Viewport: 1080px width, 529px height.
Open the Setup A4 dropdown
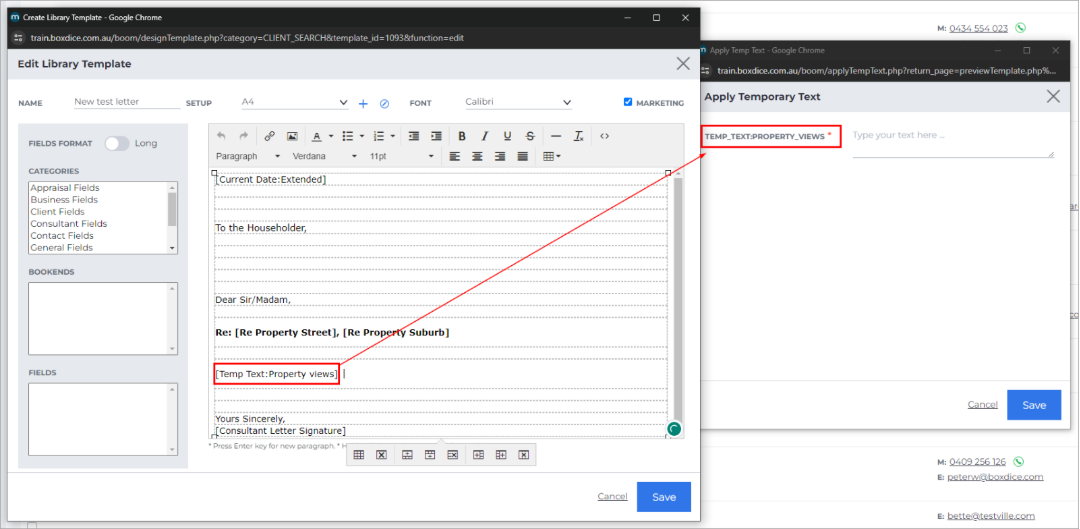click(295, 102)
